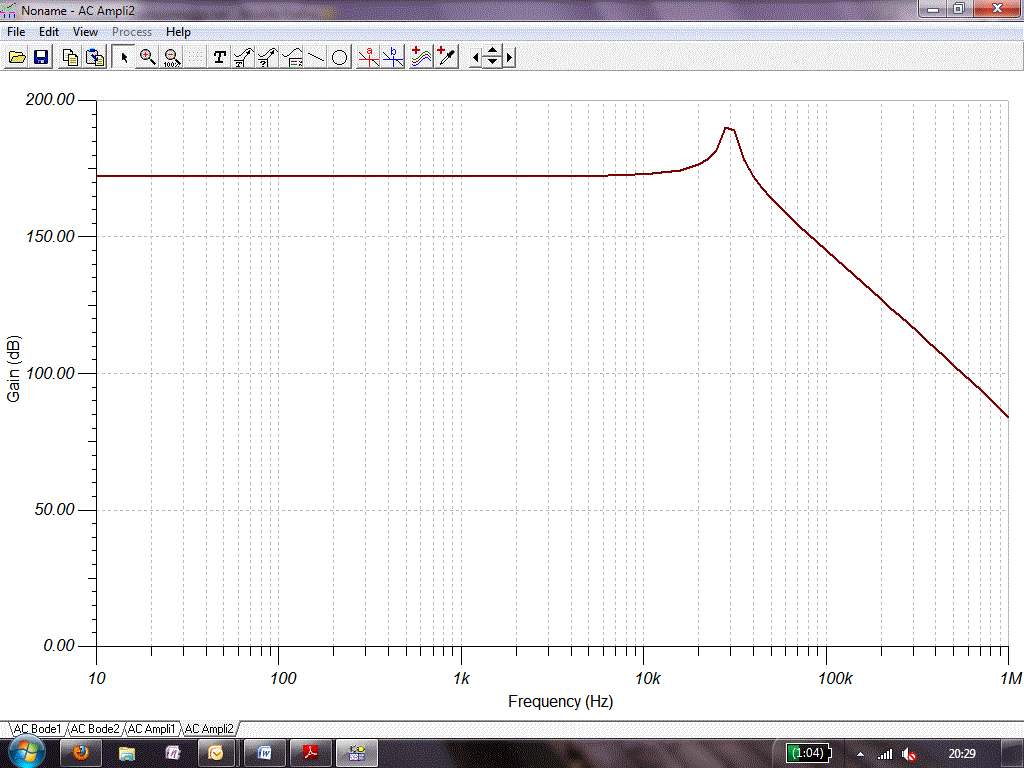The image size is (1024, 768).
Task: Click the curve identify (question mark) tool
Action: [x=268, y=57]
